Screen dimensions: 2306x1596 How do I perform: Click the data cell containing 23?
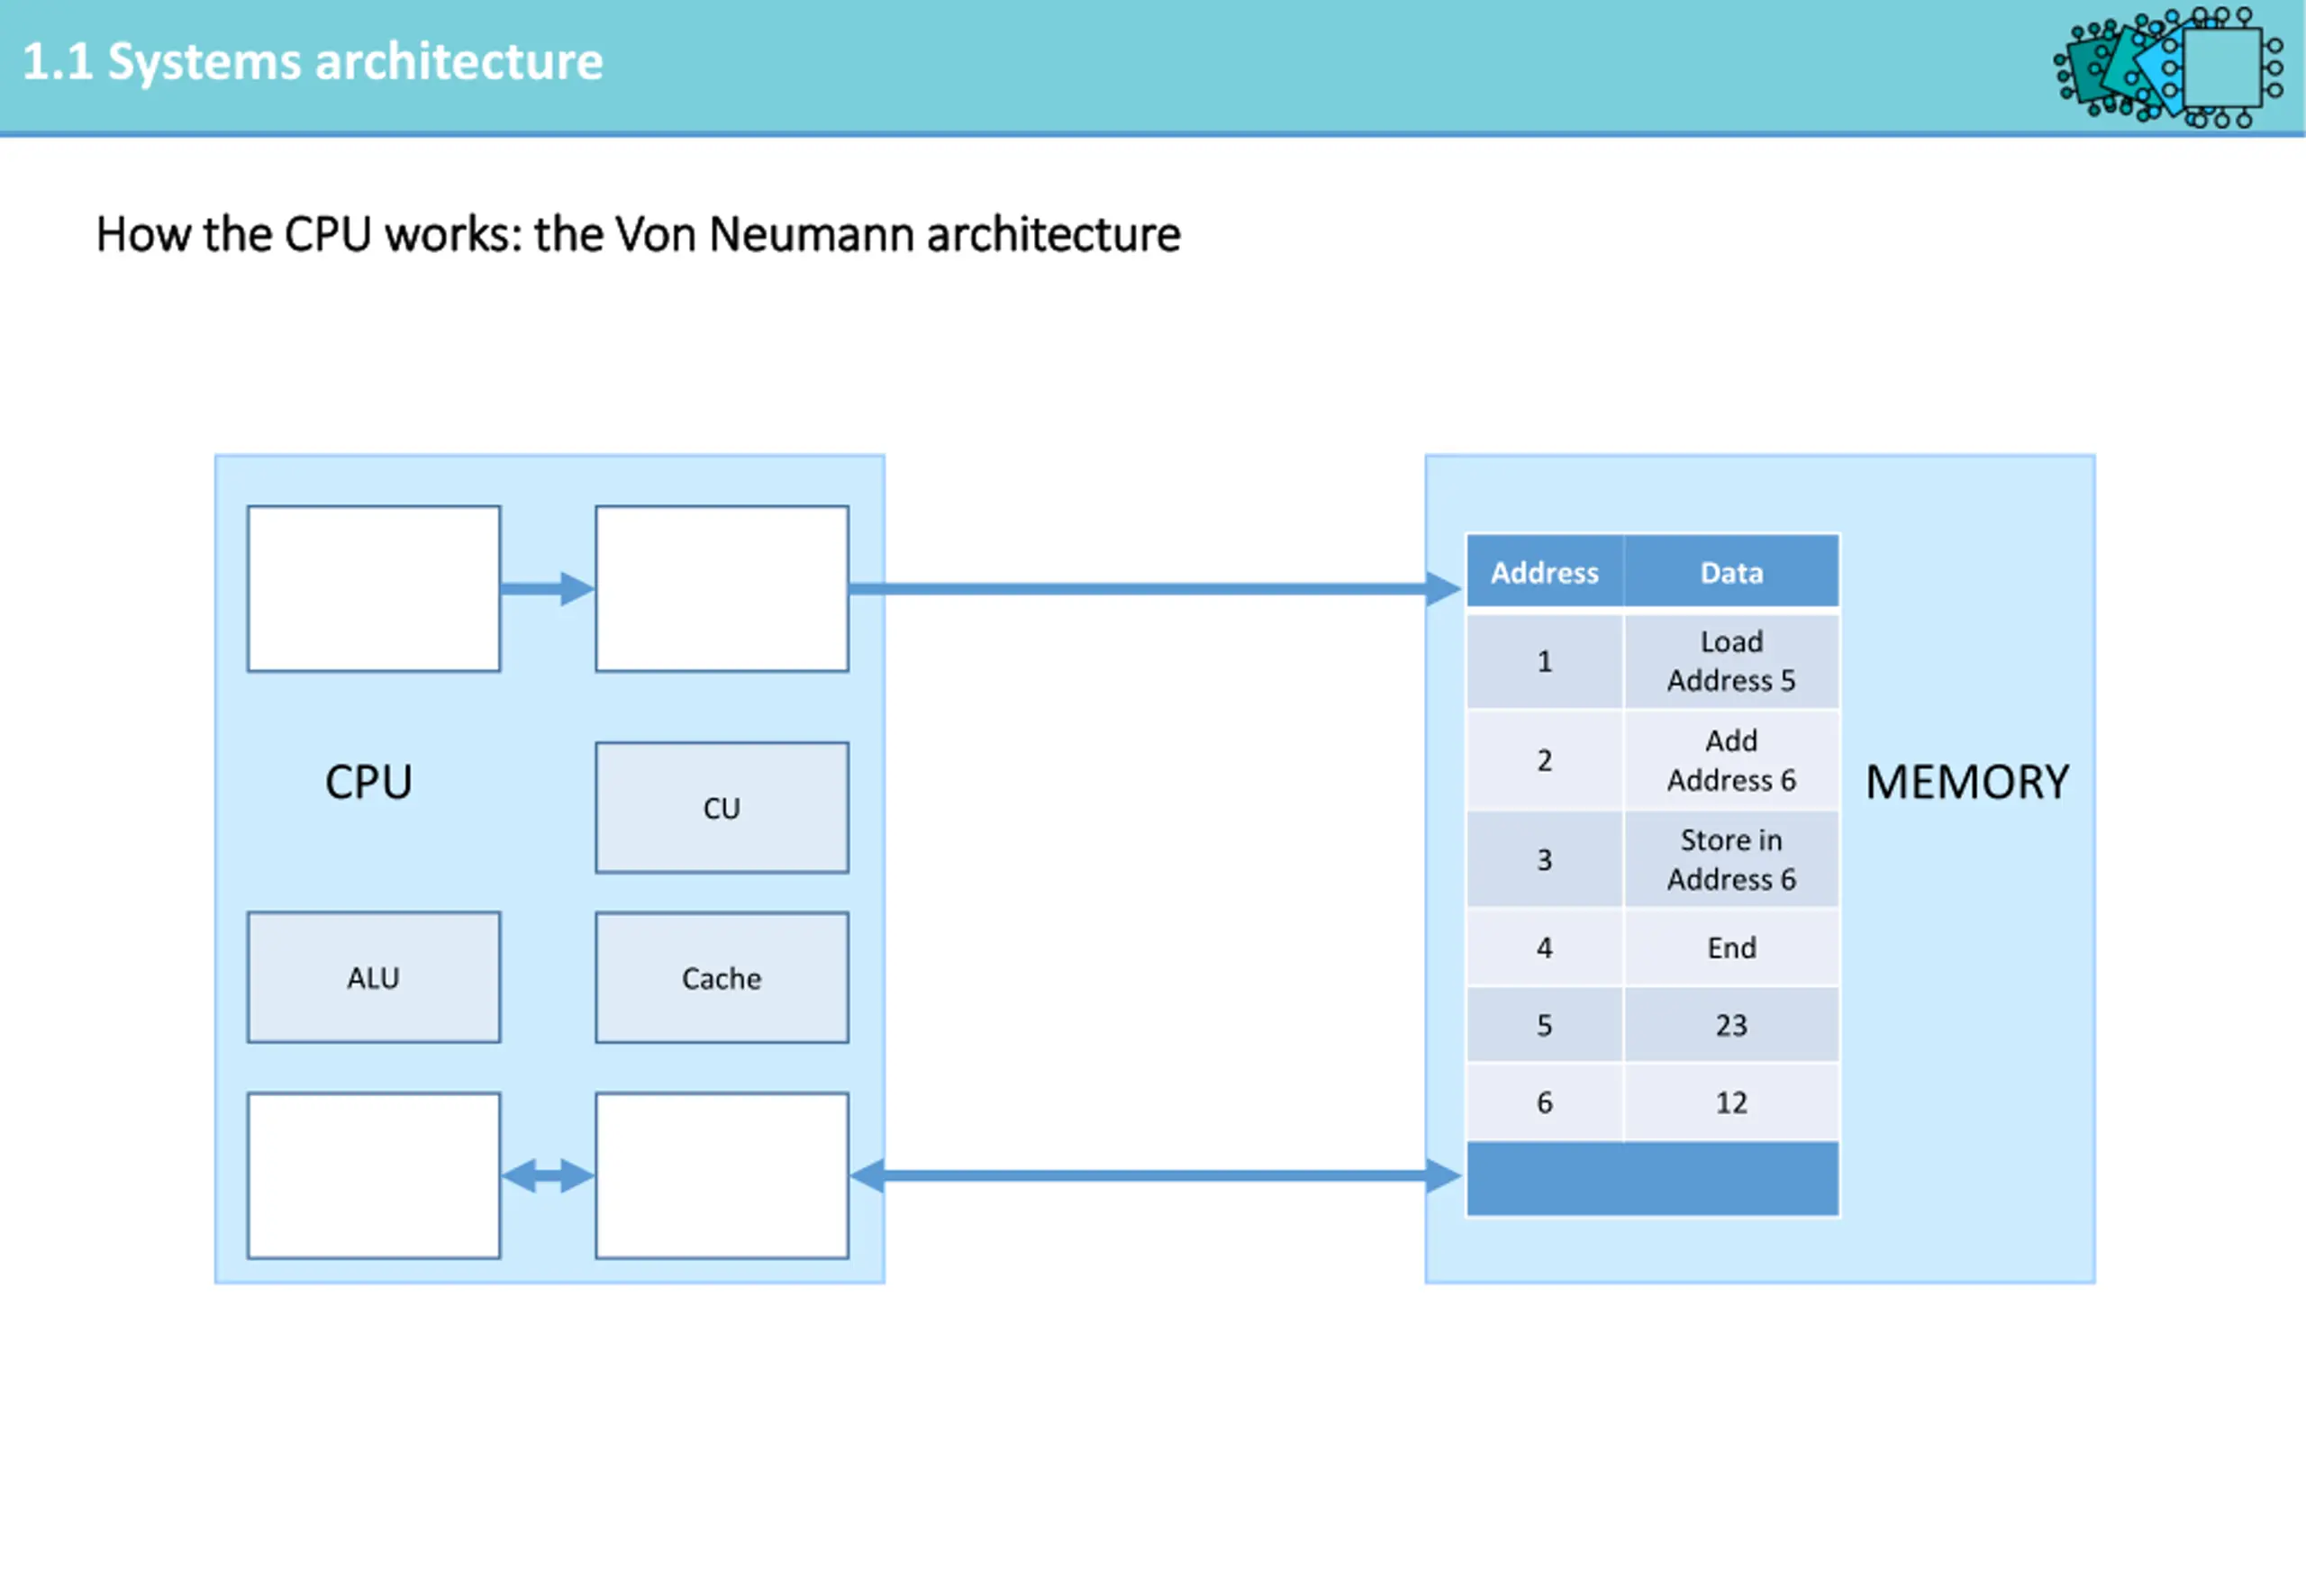pos(1732,1025)
